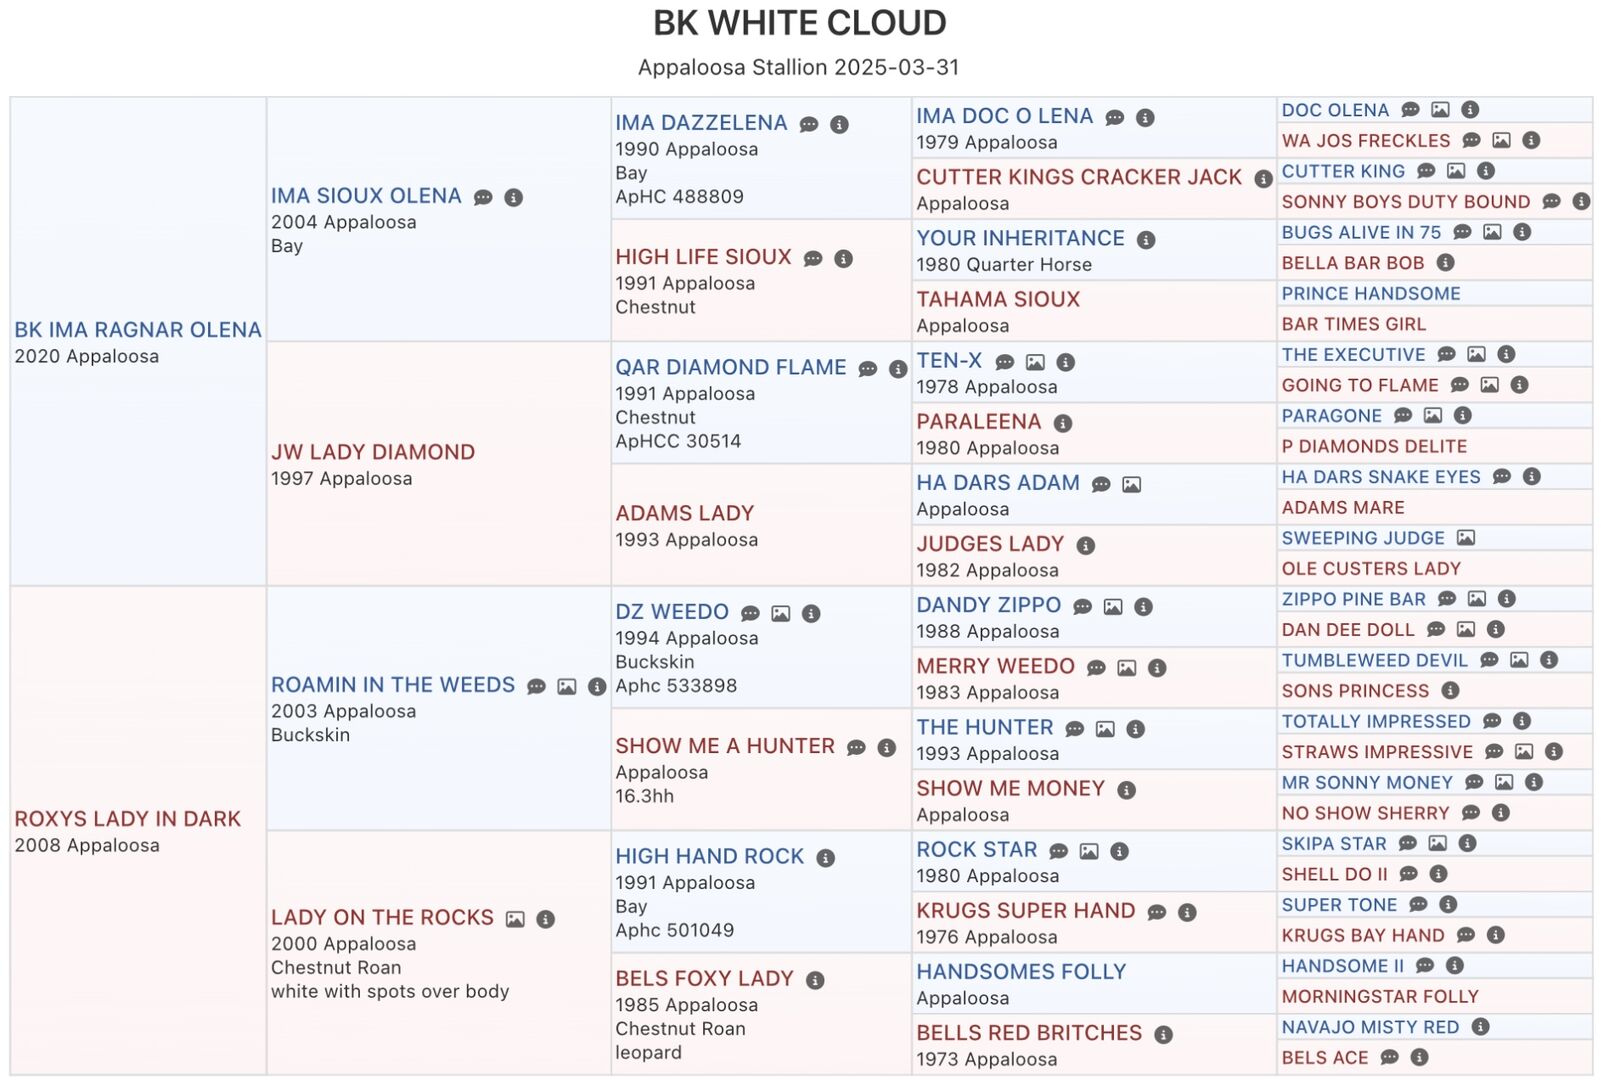Click the comment icon beside IMA SIOUX OLENA
Screen dimensions: 1609x1080
click(x=483, y=198)
